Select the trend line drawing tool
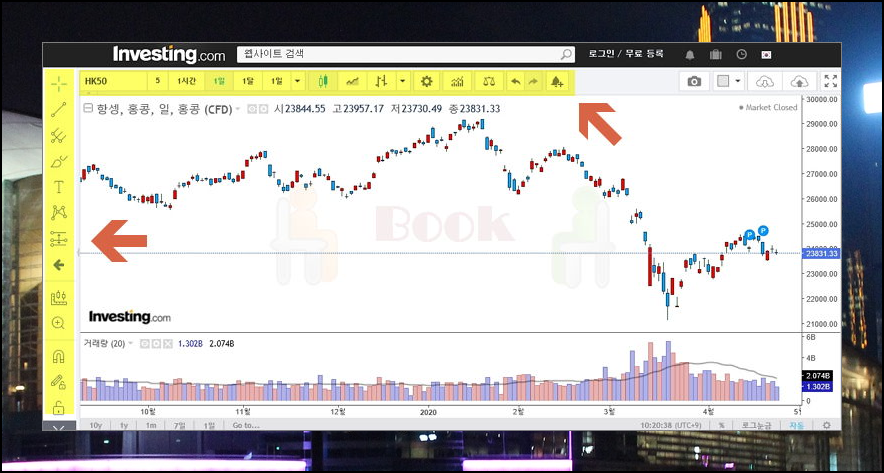884x473 pixels. [x=59, y=109]
